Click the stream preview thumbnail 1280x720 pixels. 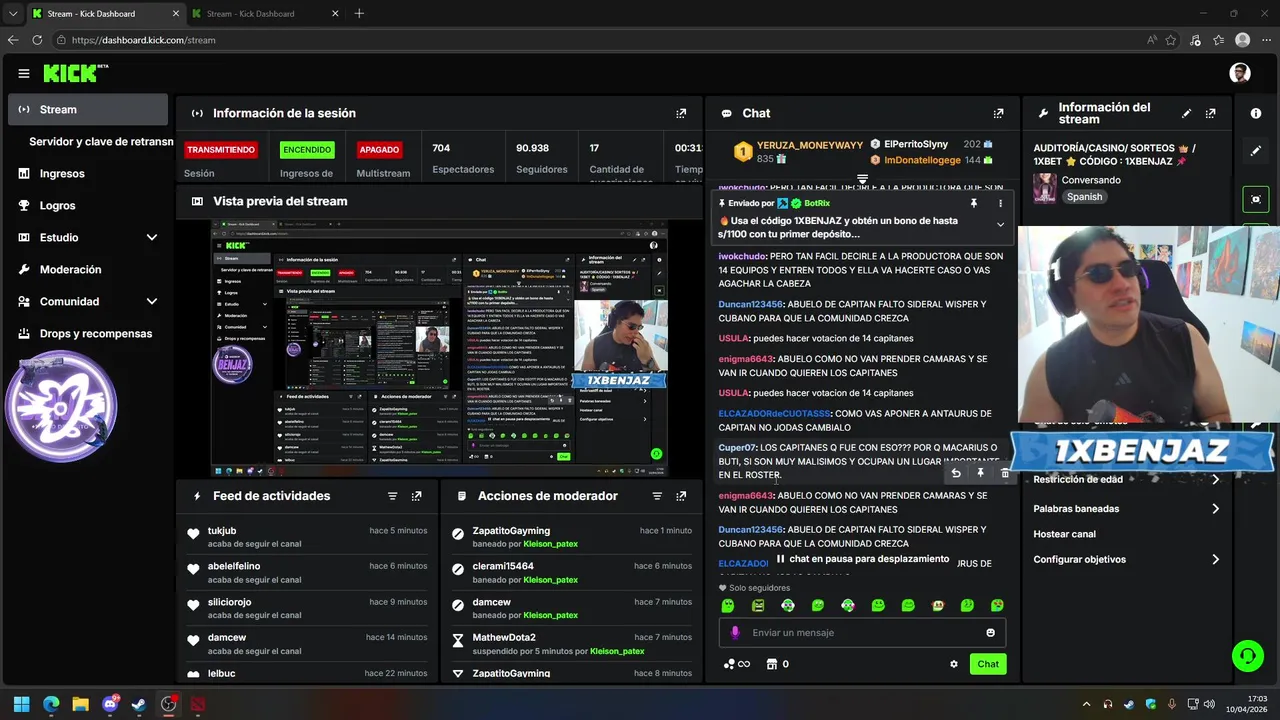pyautogui.click(x=439, y=349)
